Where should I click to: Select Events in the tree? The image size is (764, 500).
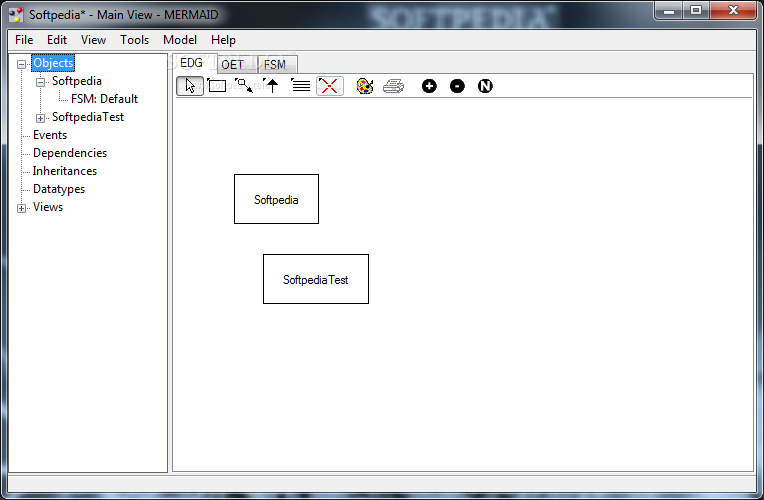[50, 135]
